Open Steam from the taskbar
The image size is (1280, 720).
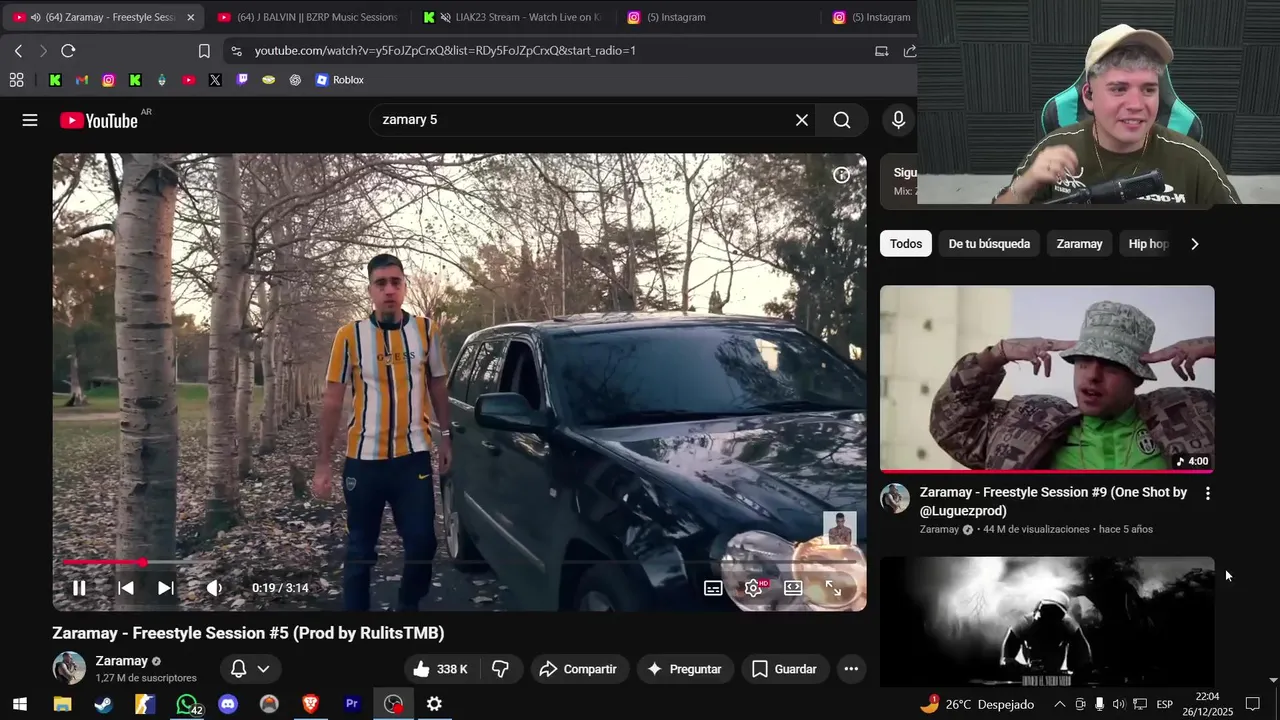103,704
